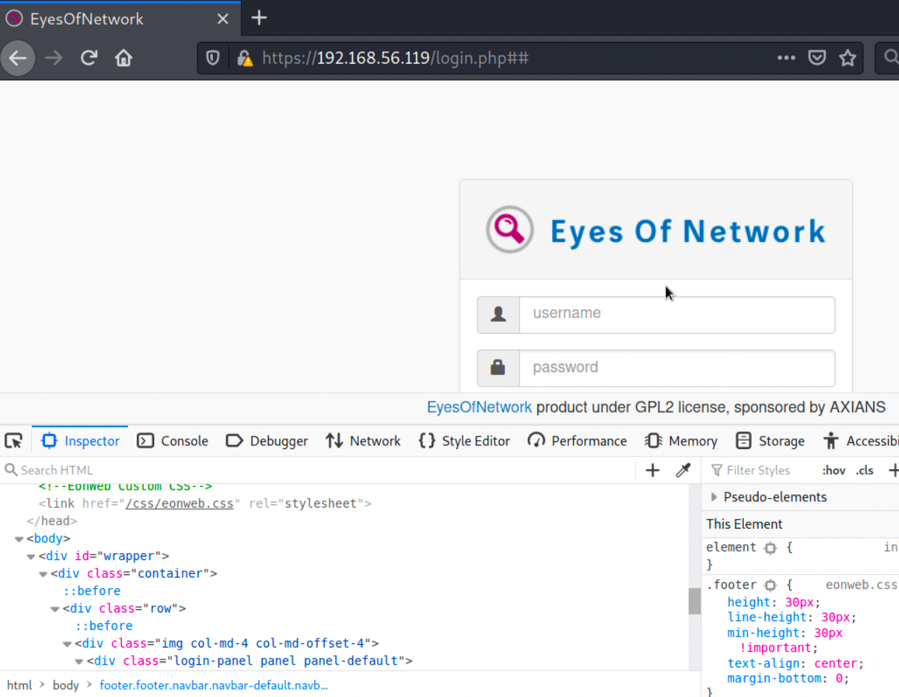Click the add new node plus icon
This screenshot has height=697, width=899.
coord(652,471)
